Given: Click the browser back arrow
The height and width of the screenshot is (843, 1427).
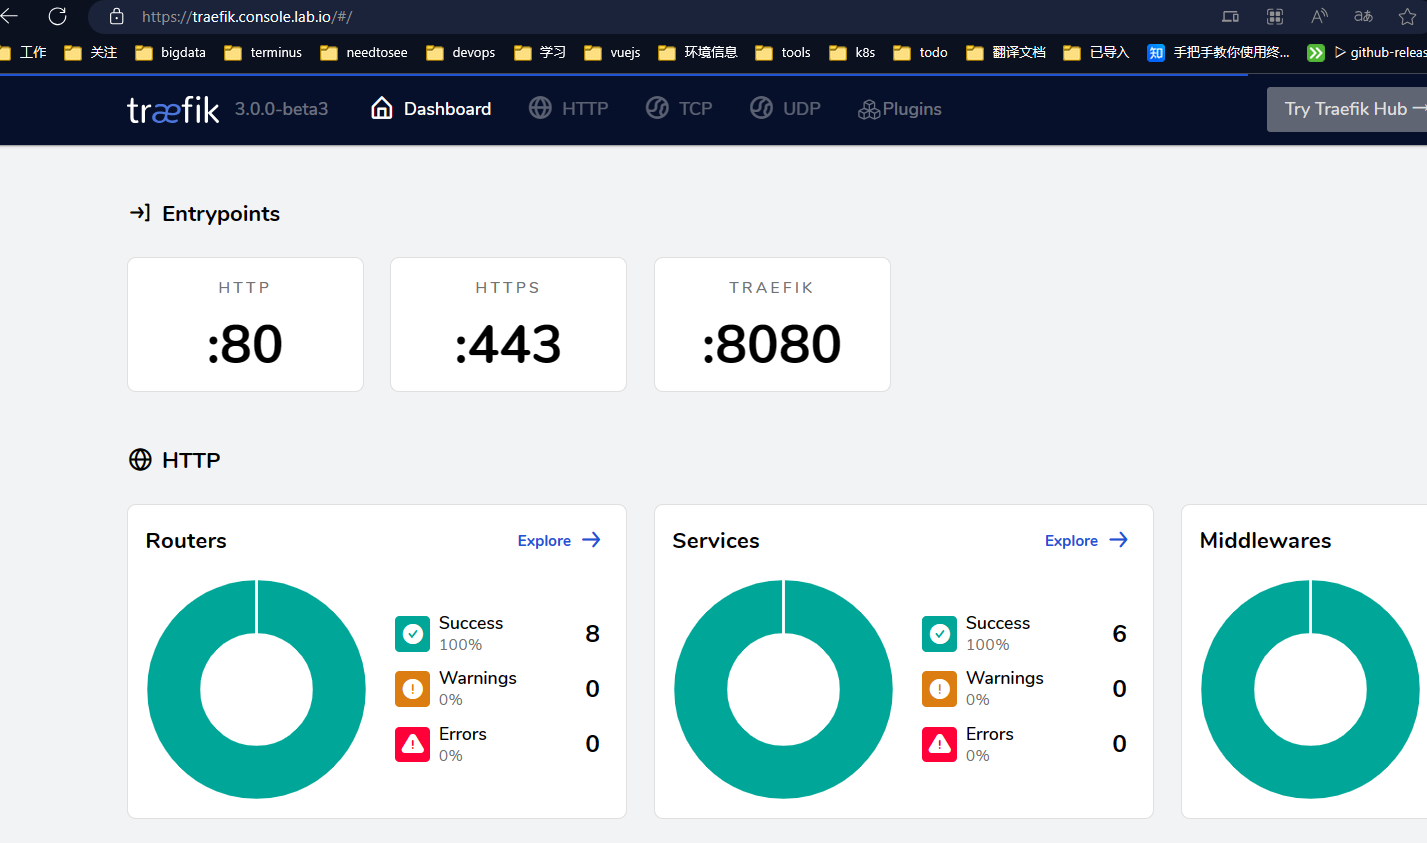Looking at the screenshot, I should 9,16.
